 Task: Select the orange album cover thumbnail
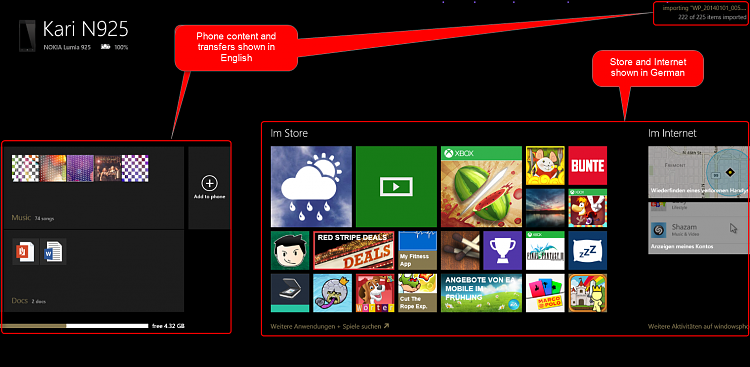point(53,168)
